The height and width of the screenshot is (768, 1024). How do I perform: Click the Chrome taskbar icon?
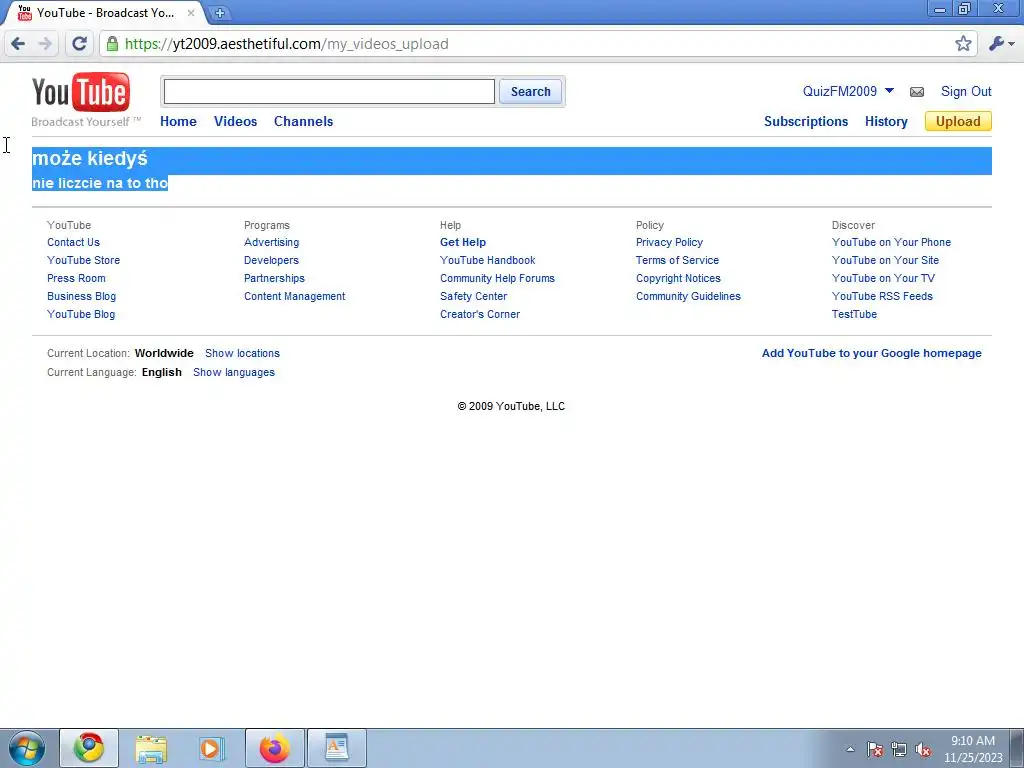89,748
